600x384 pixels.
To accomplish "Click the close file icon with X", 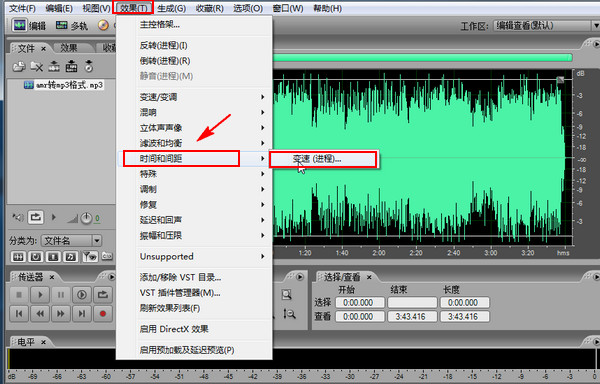I will click(37, 67).
